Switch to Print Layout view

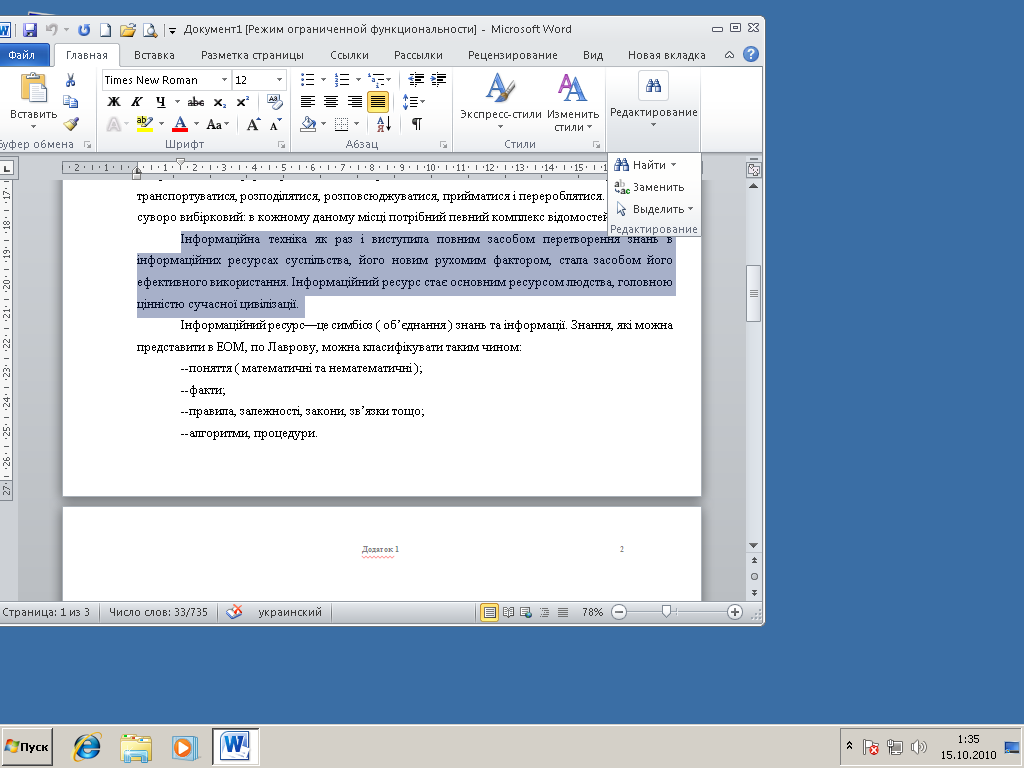(489, 612)
